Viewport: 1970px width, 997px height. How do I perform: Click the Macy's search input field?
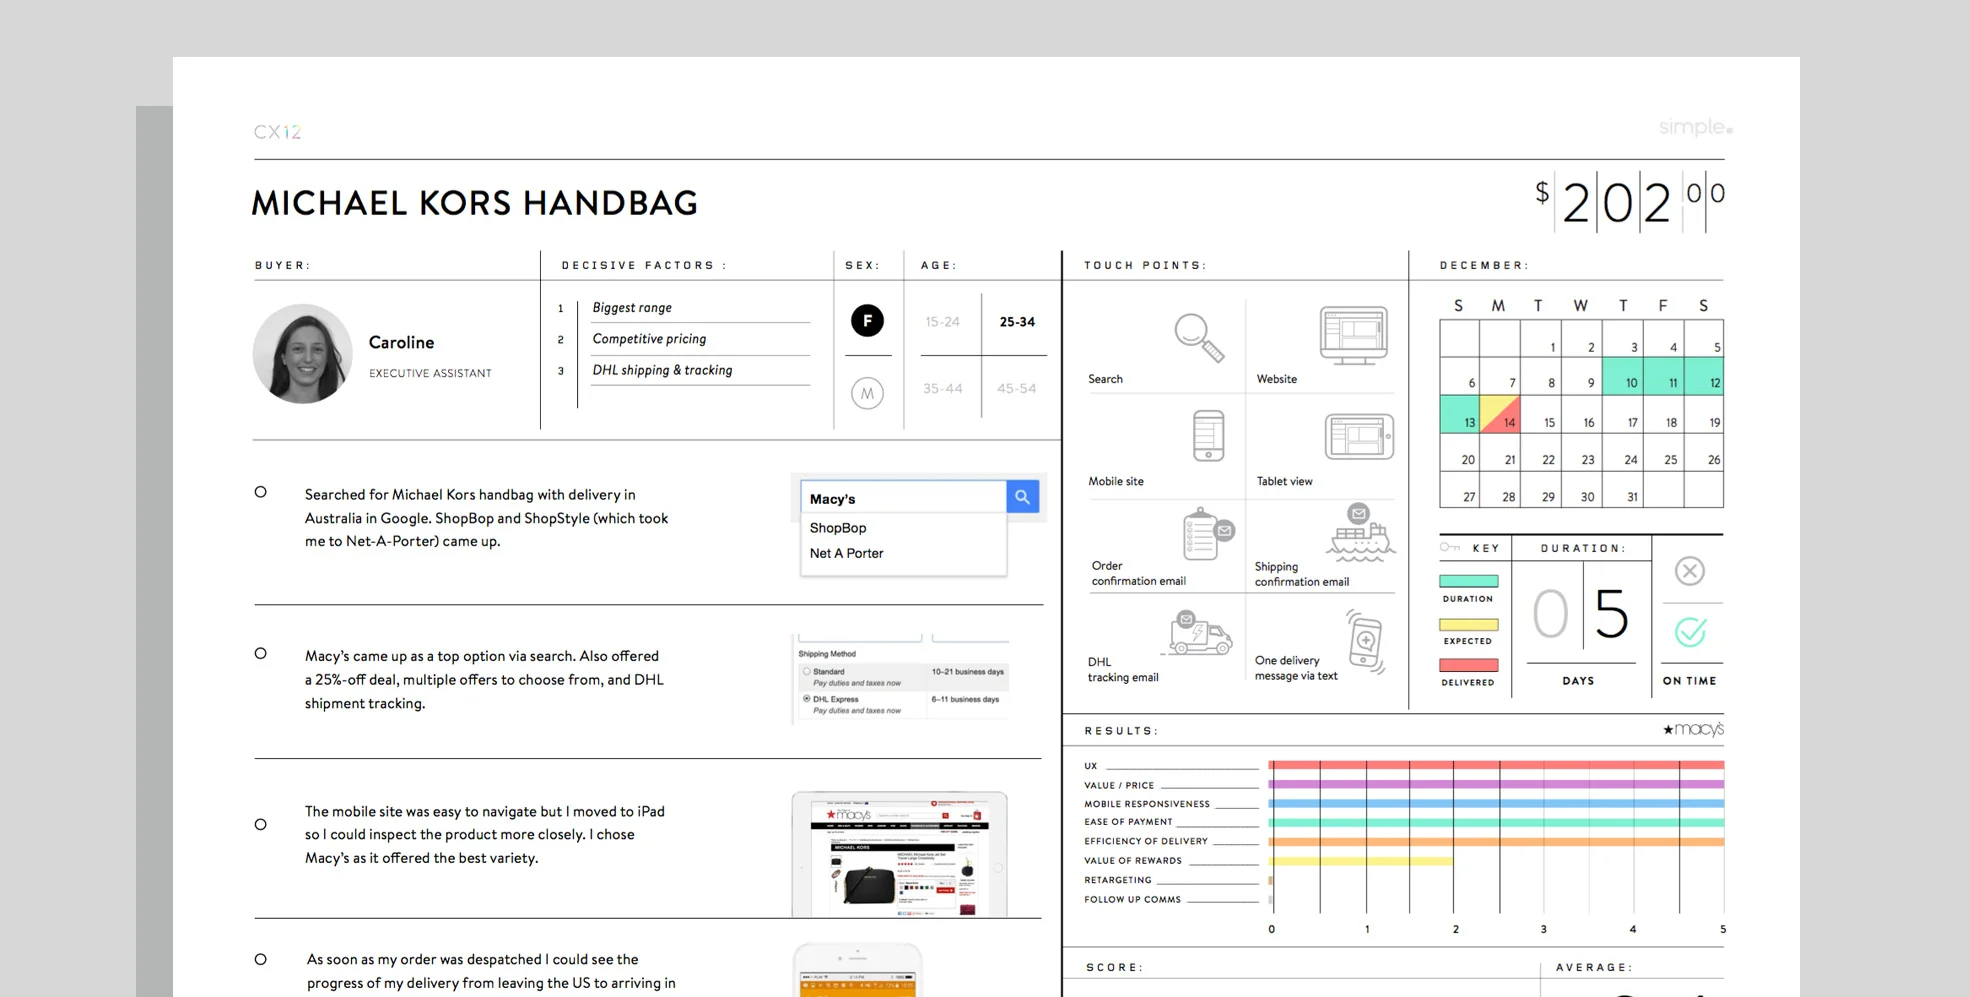point(903,498)
